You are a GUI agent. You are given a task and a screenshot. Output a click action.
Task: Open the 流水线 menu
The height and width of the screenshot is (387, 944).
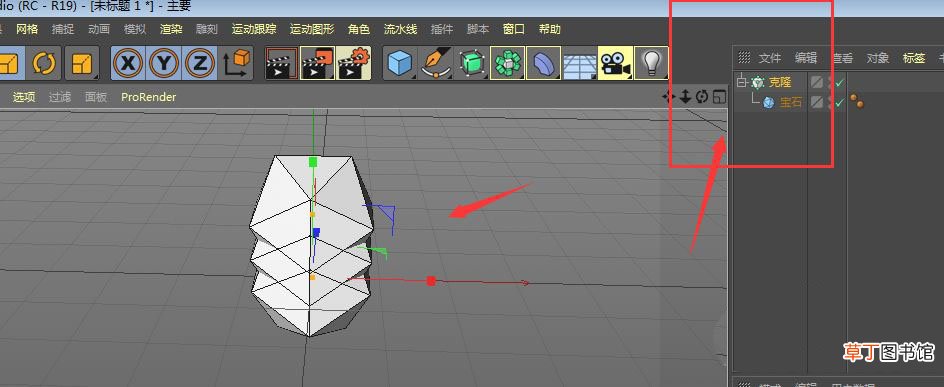(400, 29)
